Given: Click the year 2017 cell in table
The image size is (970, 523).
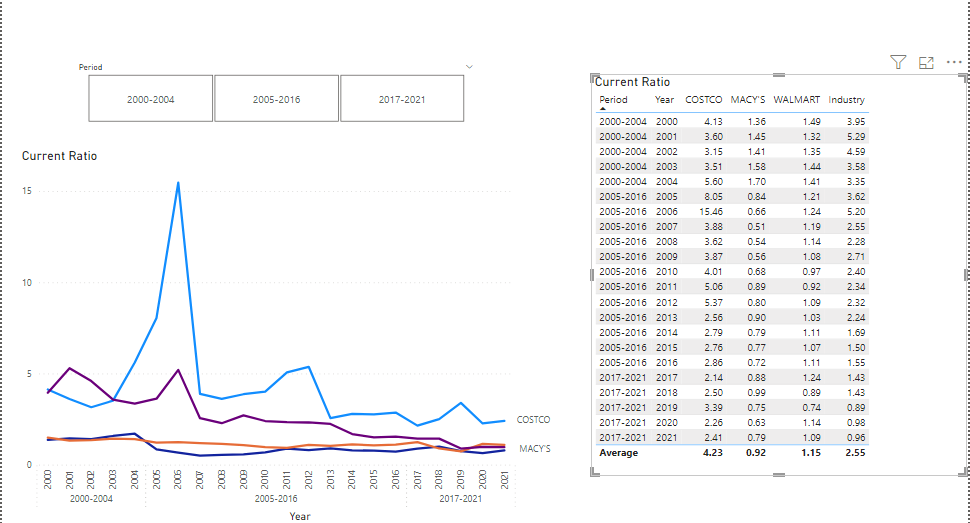Looking at the screenshot, I should [667, 378].
